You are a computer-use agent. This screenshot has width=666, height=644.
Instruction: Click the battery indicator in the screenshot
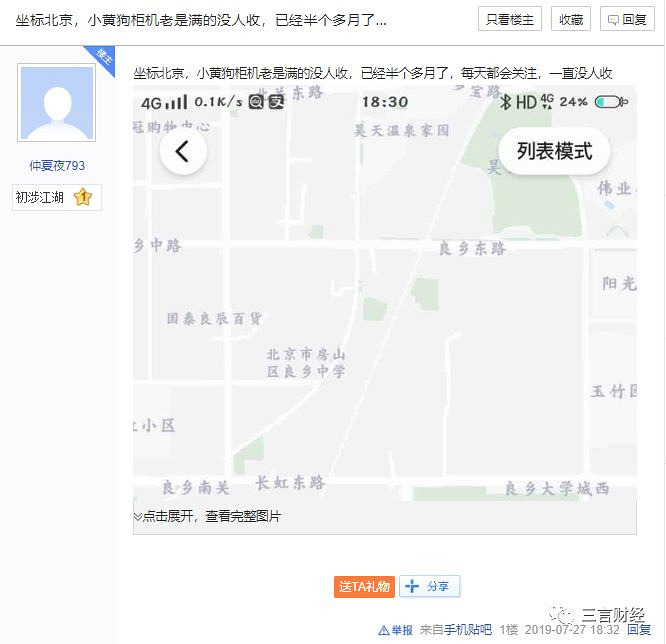611,102
